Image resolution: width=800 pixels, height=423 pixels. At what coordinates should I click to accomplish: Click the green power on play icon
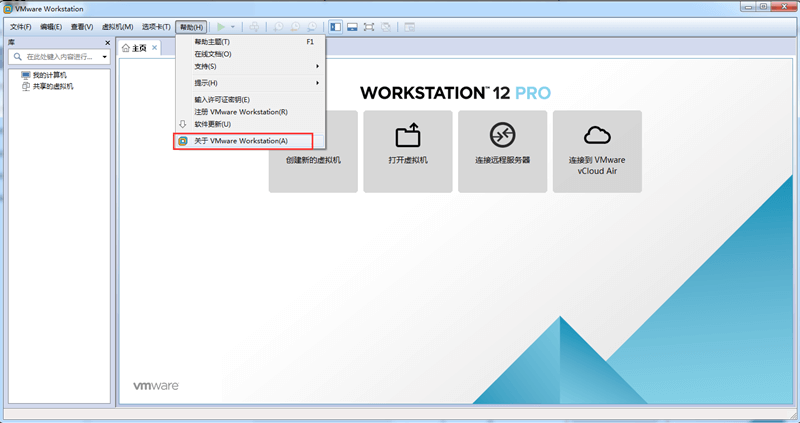[221, 27]
